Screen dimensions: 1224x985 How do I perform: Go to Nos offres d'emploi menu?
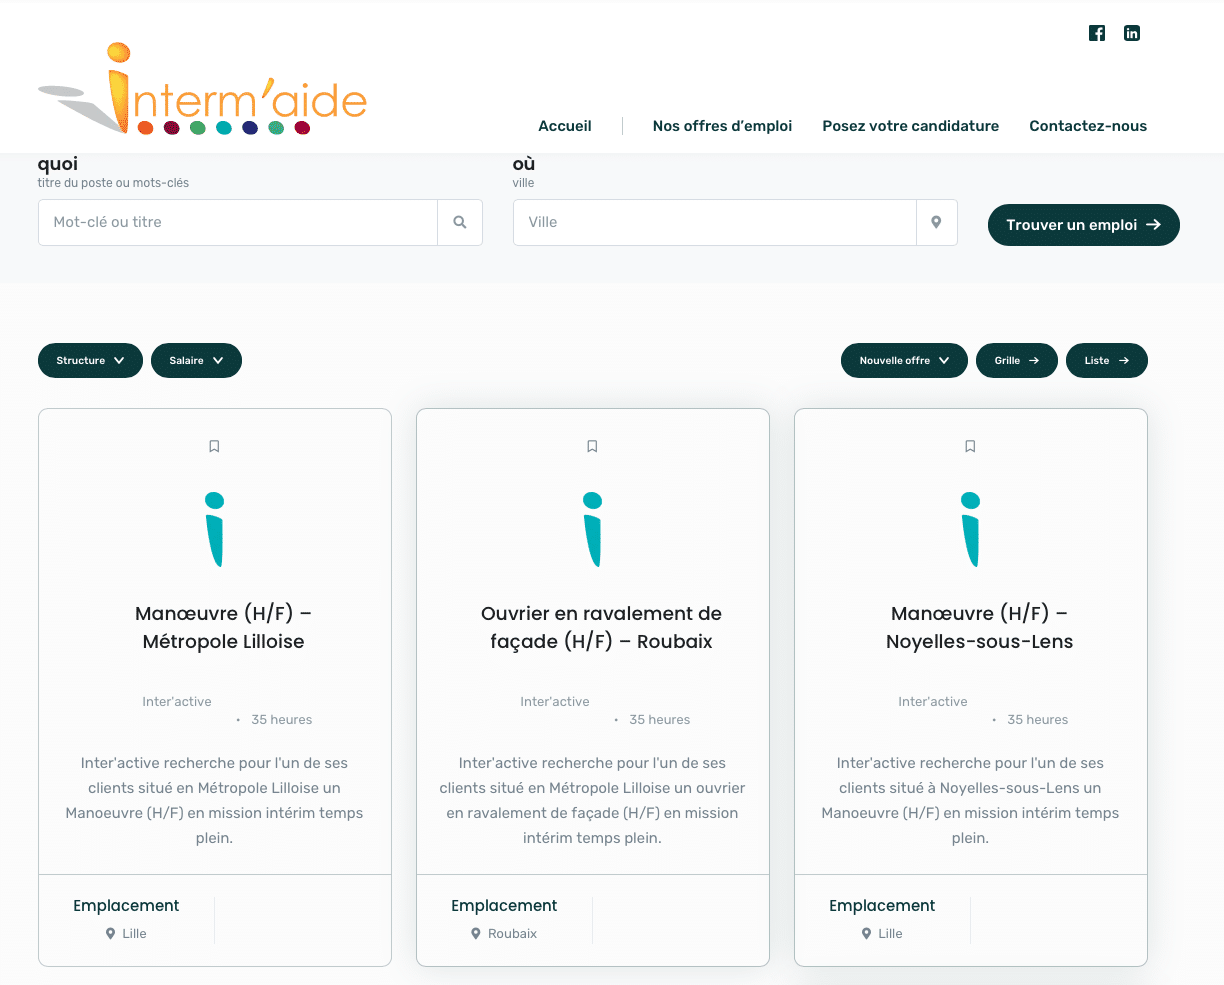coord(722,126)
